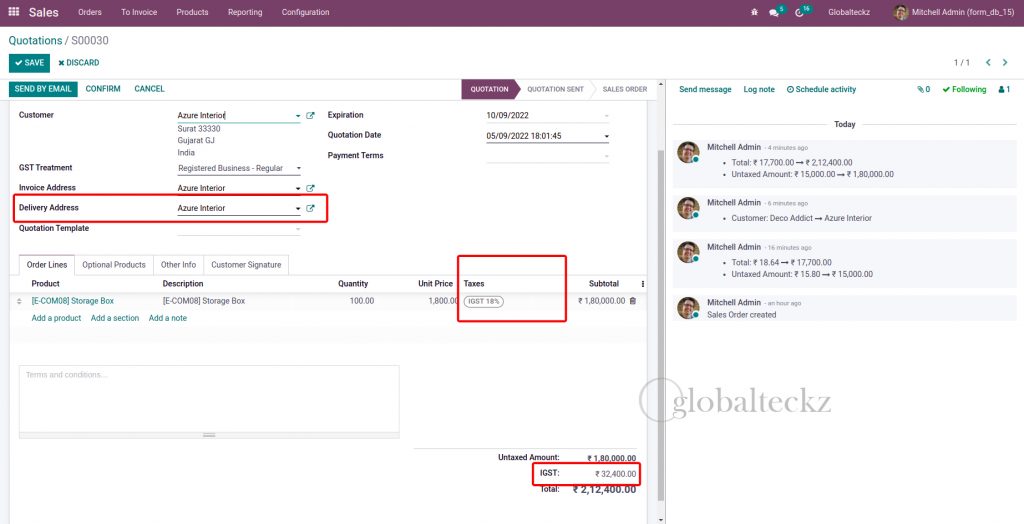
Task: Open the apps grid menu icon
Action: pos(13,12)
